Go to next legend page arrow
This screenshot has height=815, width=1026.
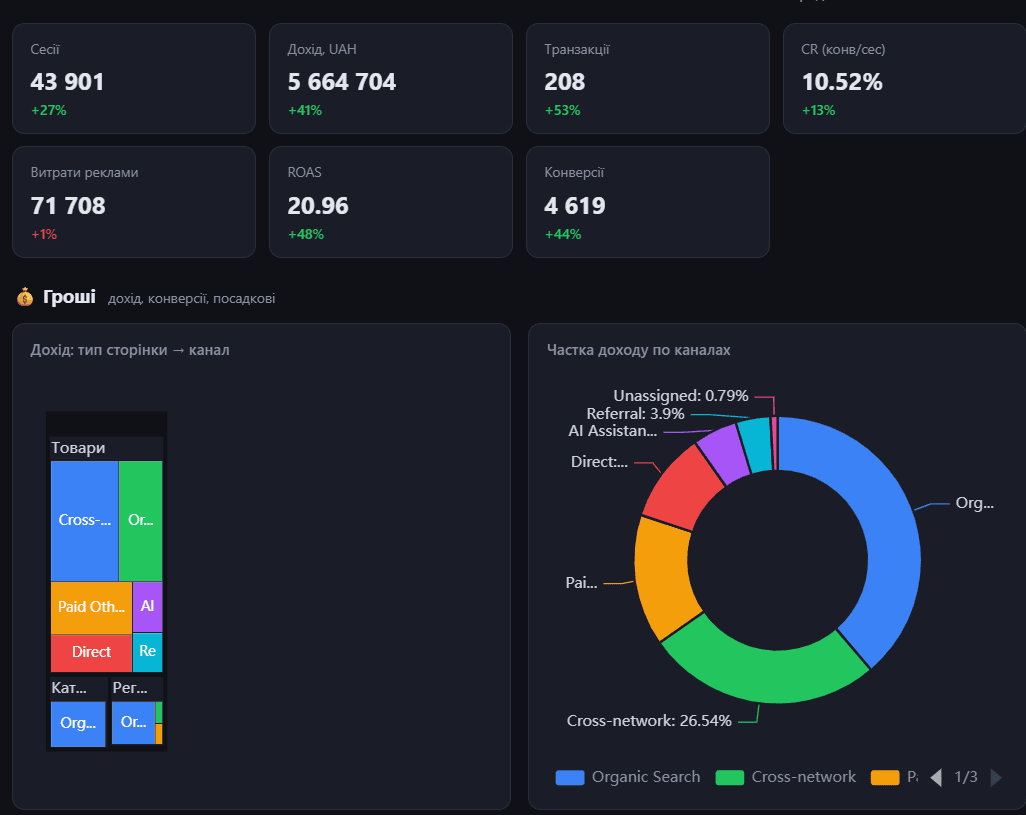pyautogui.click(x=996, y=777)
